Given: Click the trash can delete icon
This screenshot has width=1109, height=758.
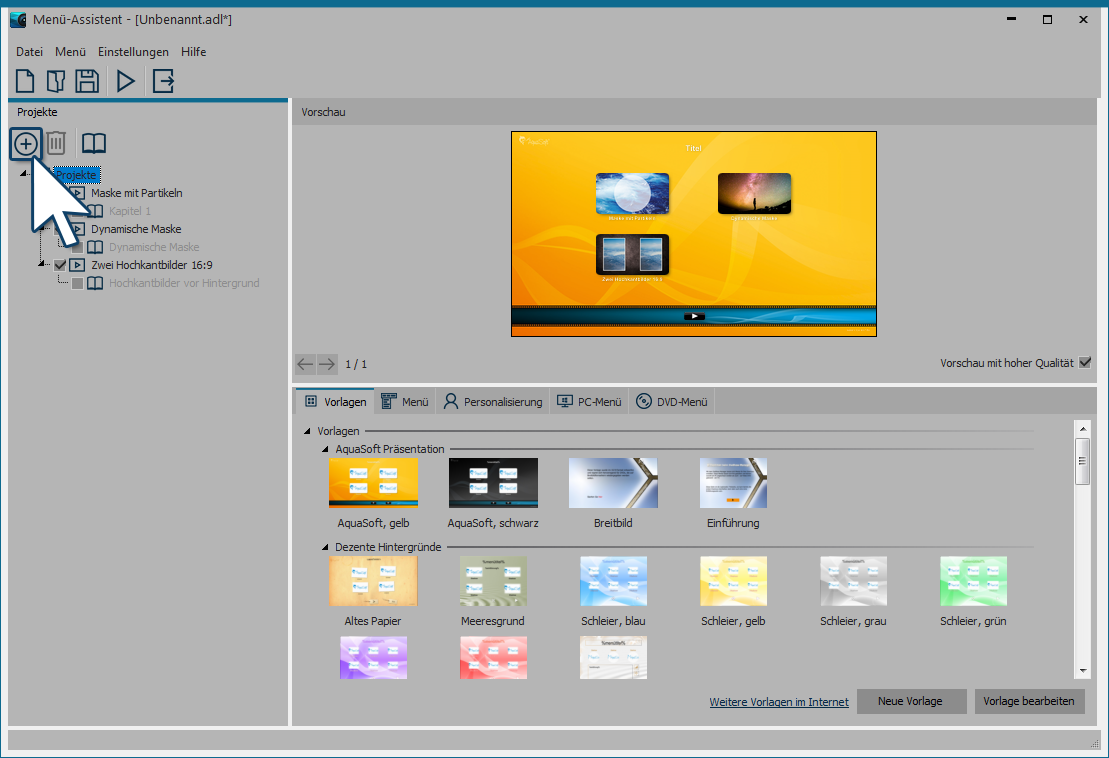Looking at the screenshot, I should click(56, 144).
